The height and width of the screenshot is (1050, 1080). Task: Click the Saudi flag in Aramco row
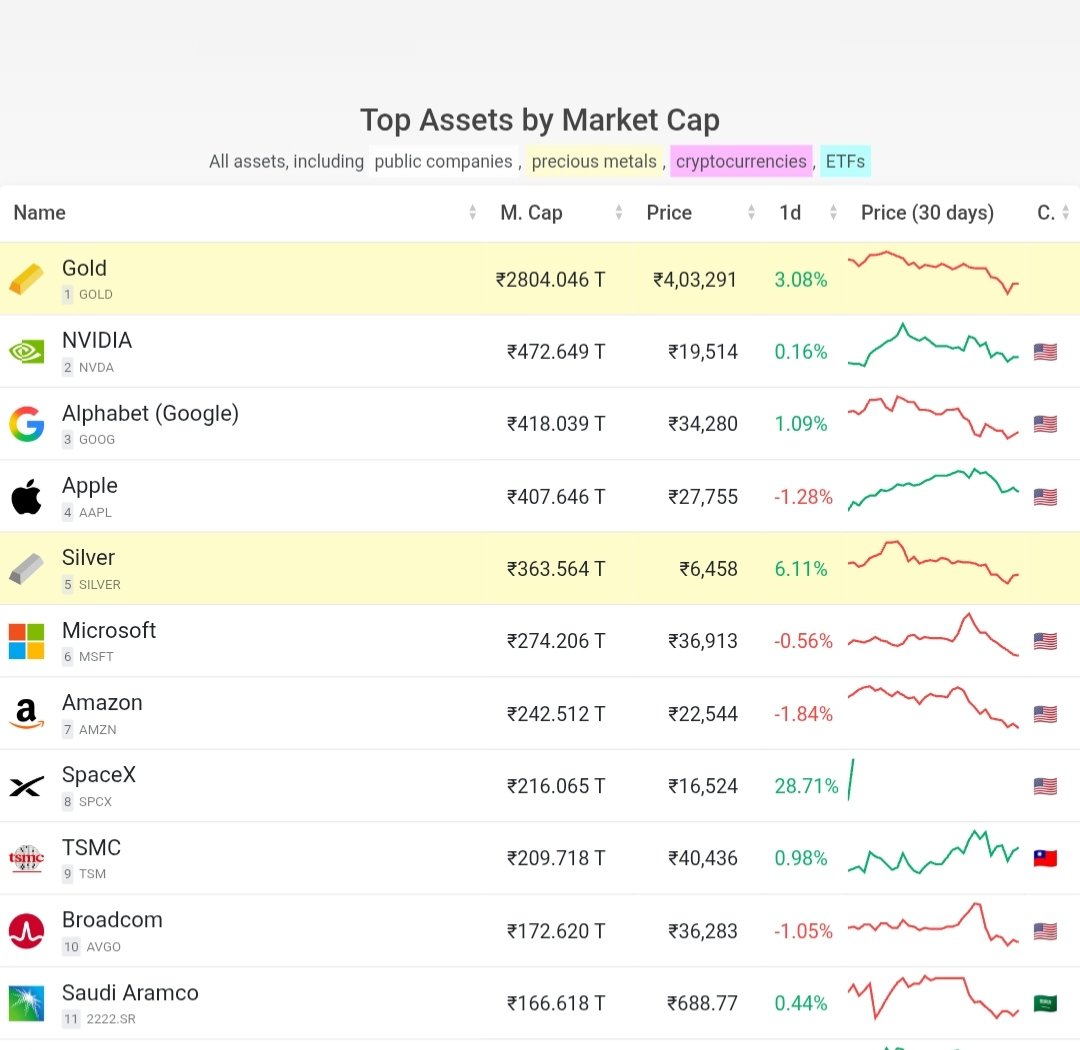pos(1045,1003)
